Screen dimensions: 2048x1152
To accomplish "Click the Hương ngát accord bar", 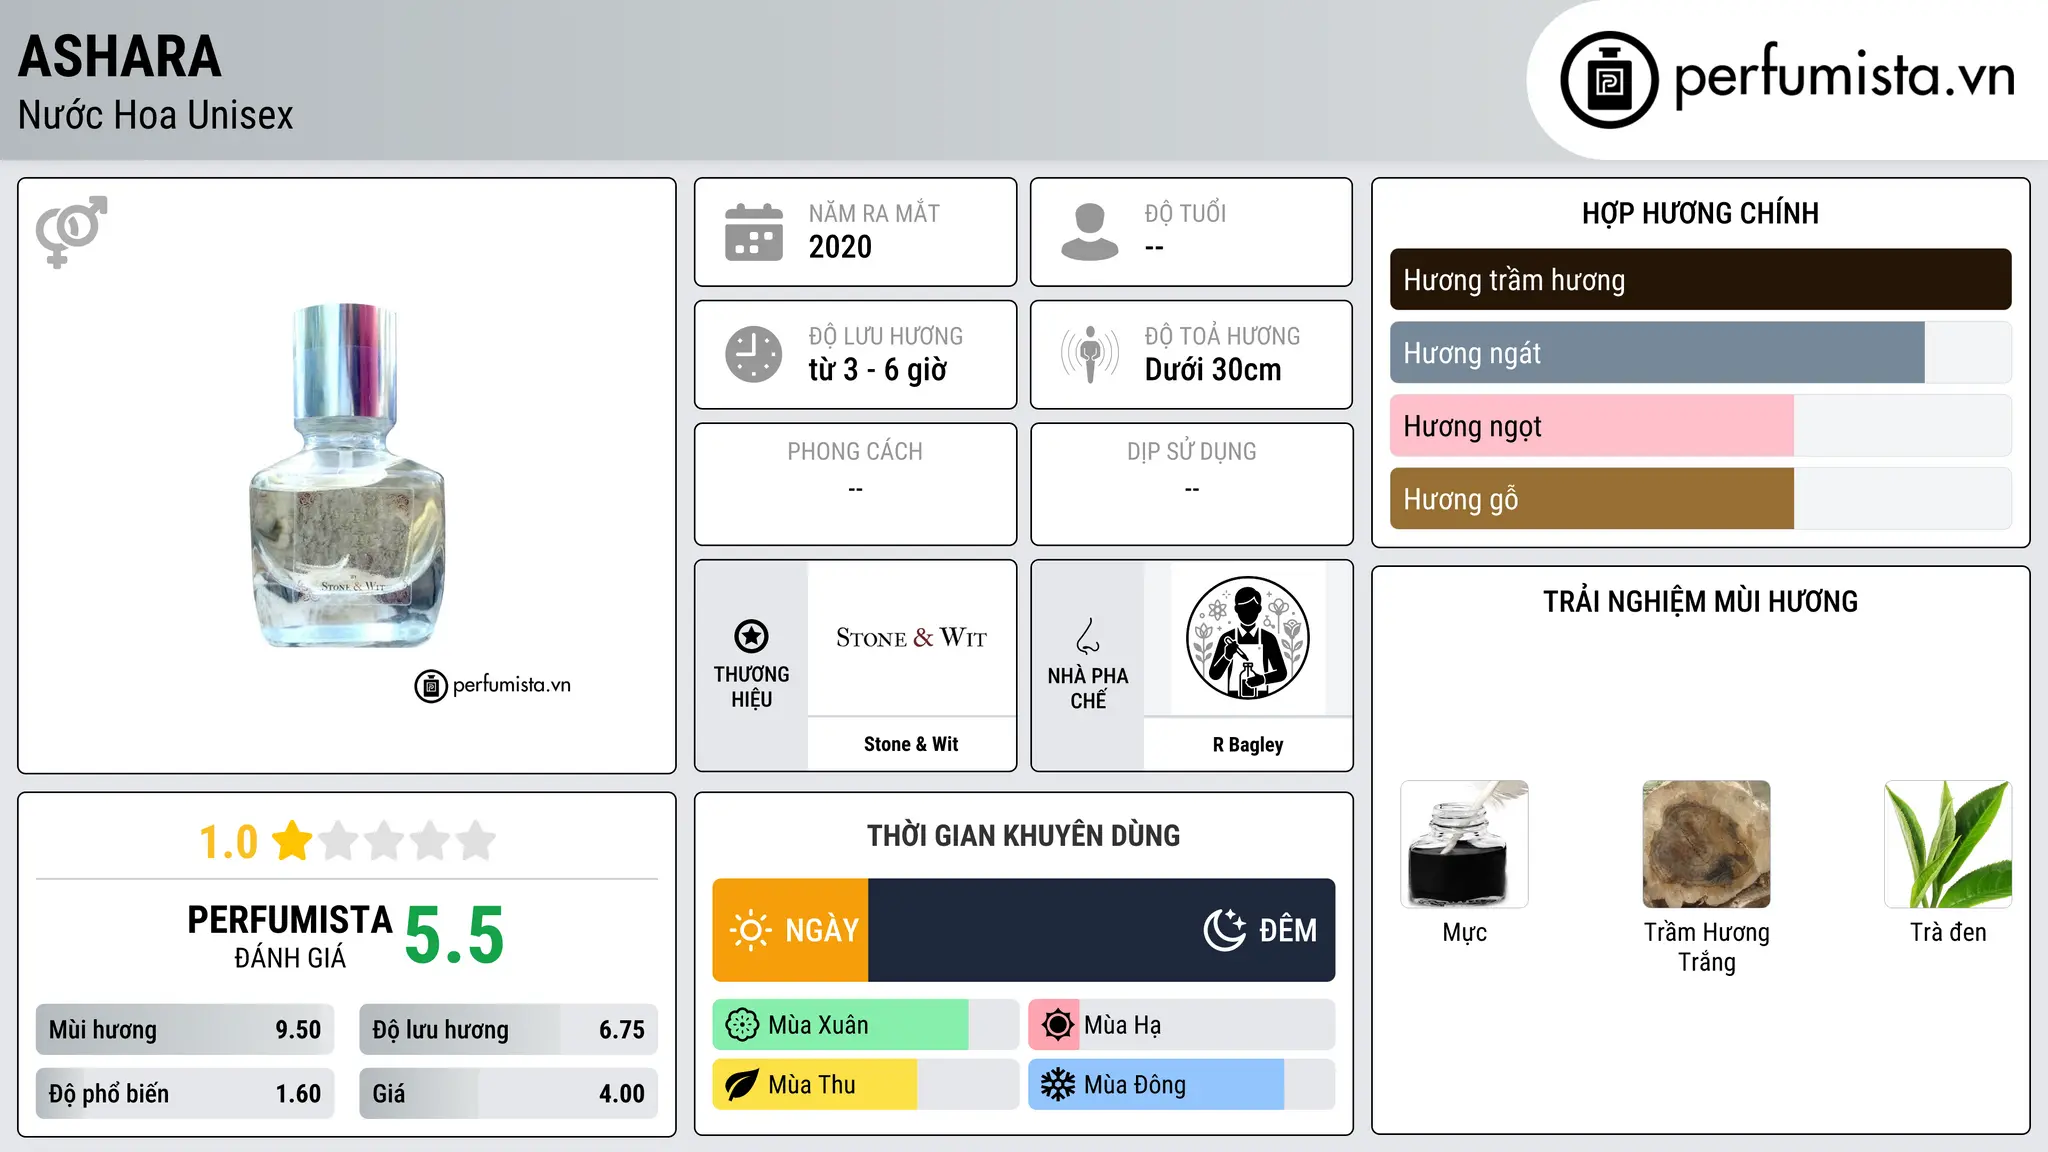I will point(1700,352).
